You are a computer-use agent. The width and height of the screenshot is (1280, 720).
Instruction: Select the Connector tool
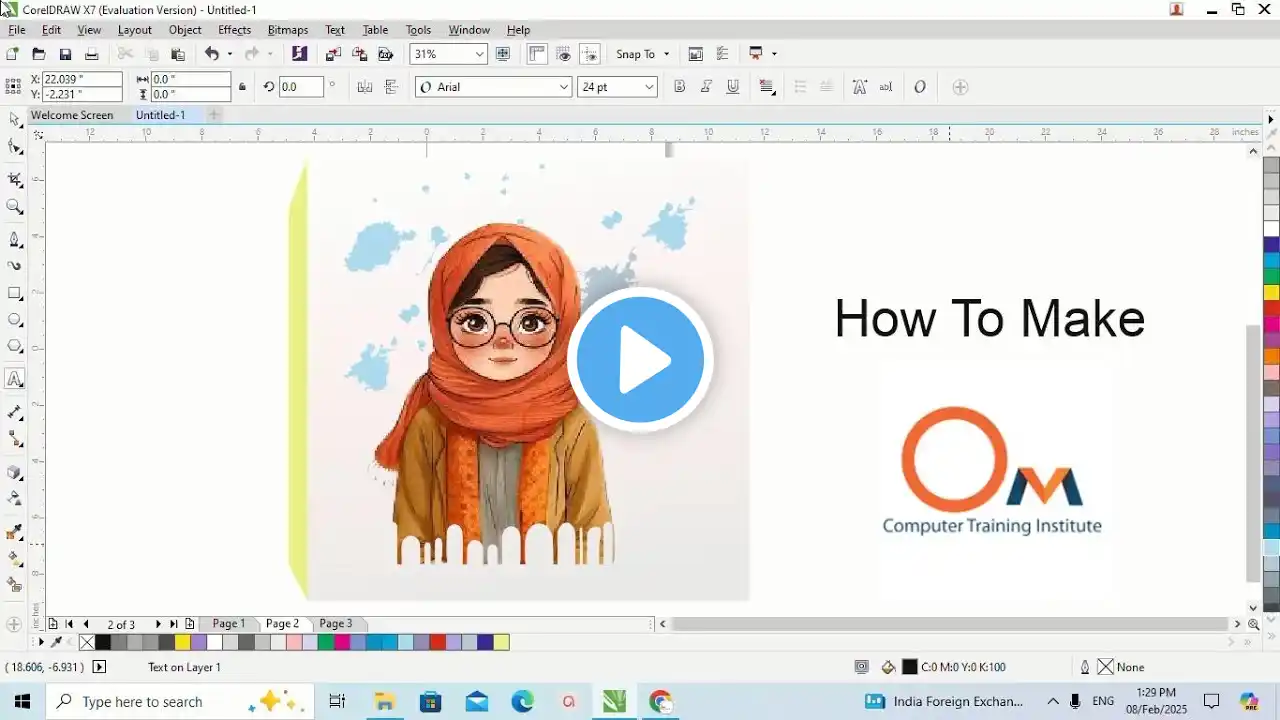[14, 439]
